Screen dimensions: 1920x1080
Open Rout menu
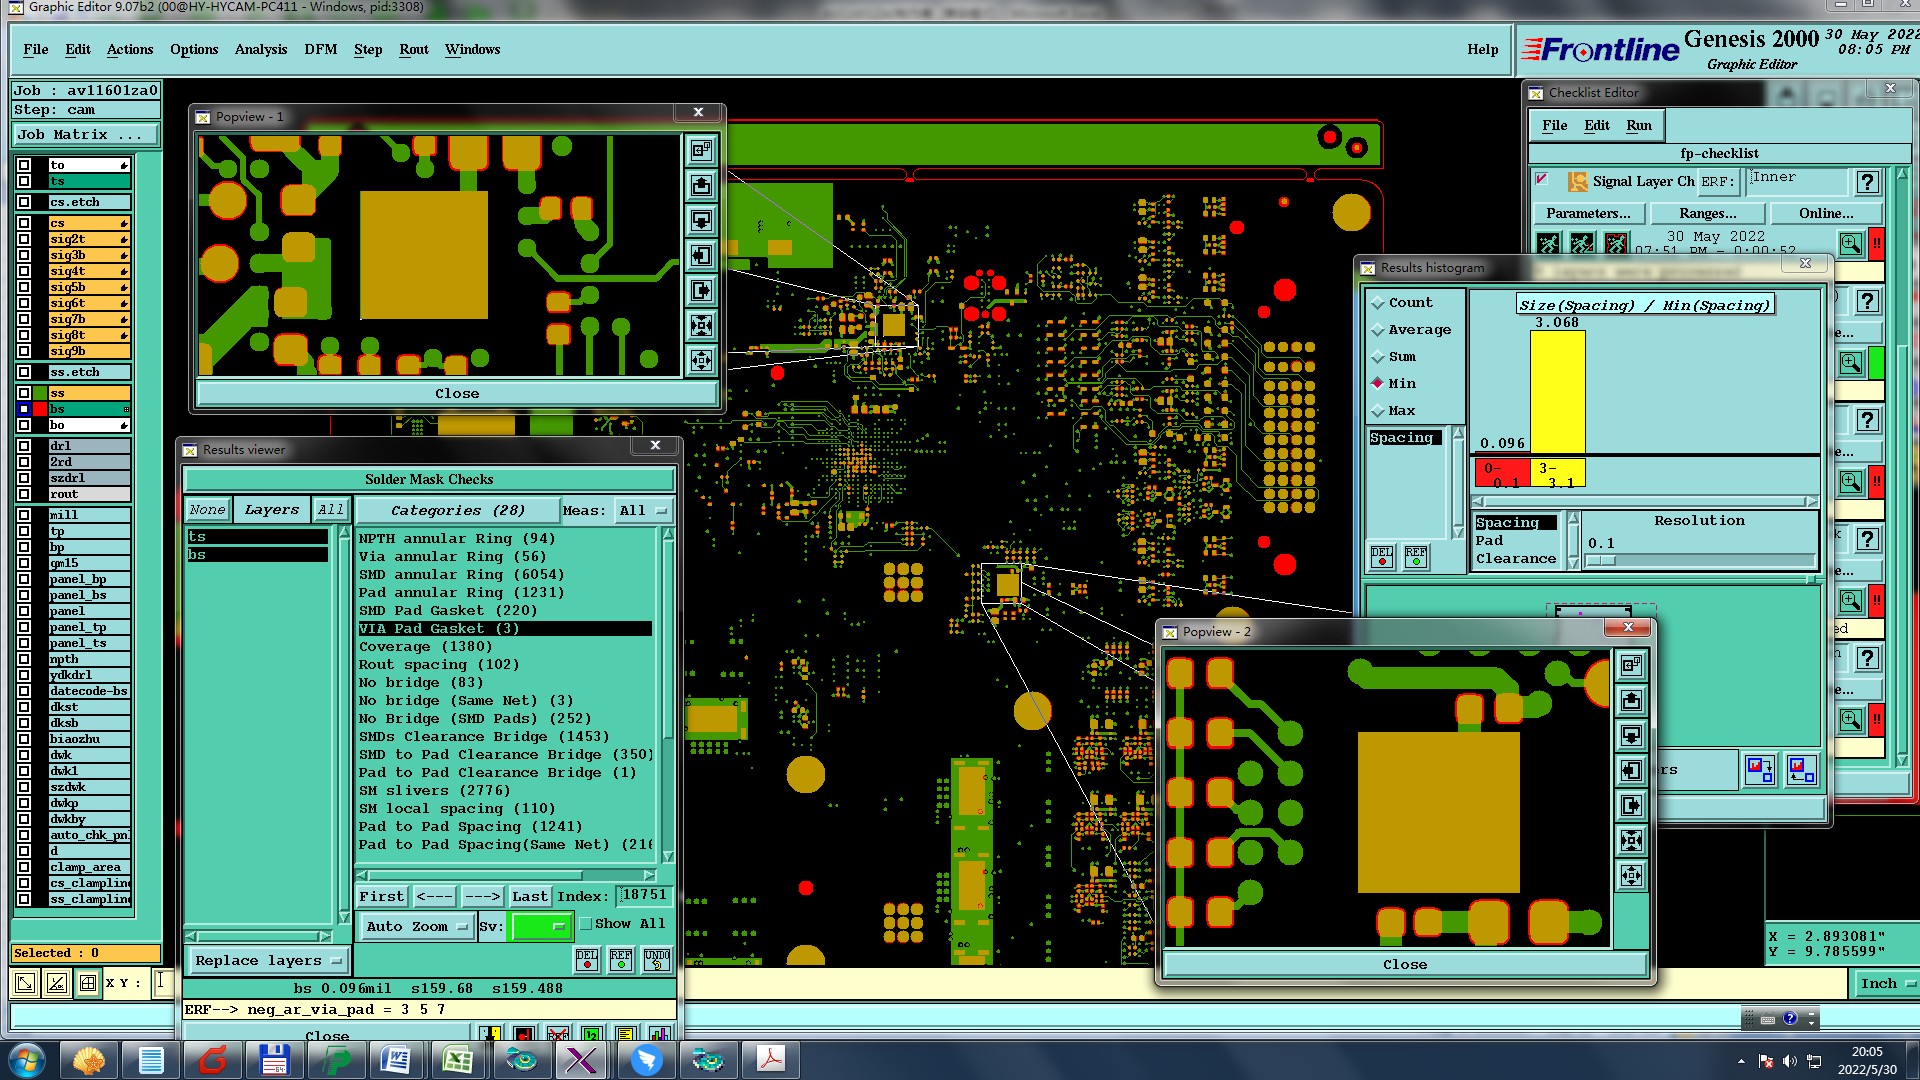414,49
